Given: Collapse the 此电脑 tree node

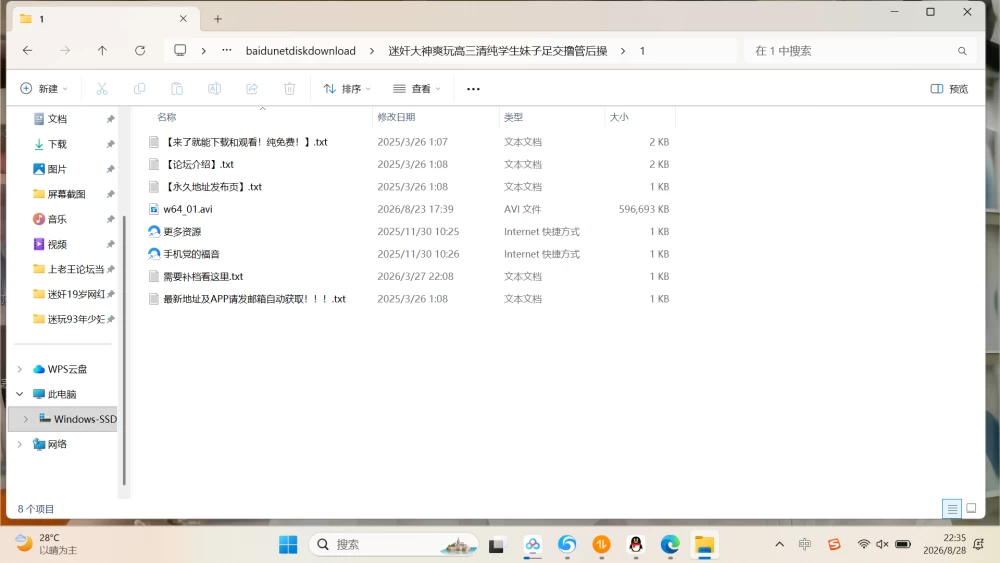Looking at the screenshot, I should click(x=20, y=394).
